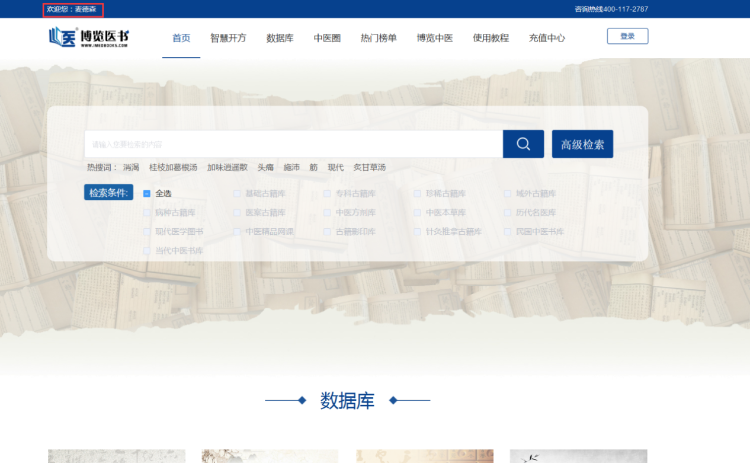Go to the 智慧开方 menu item
The width and height of the screenshot is (750, 463).
tap(228, 38)
